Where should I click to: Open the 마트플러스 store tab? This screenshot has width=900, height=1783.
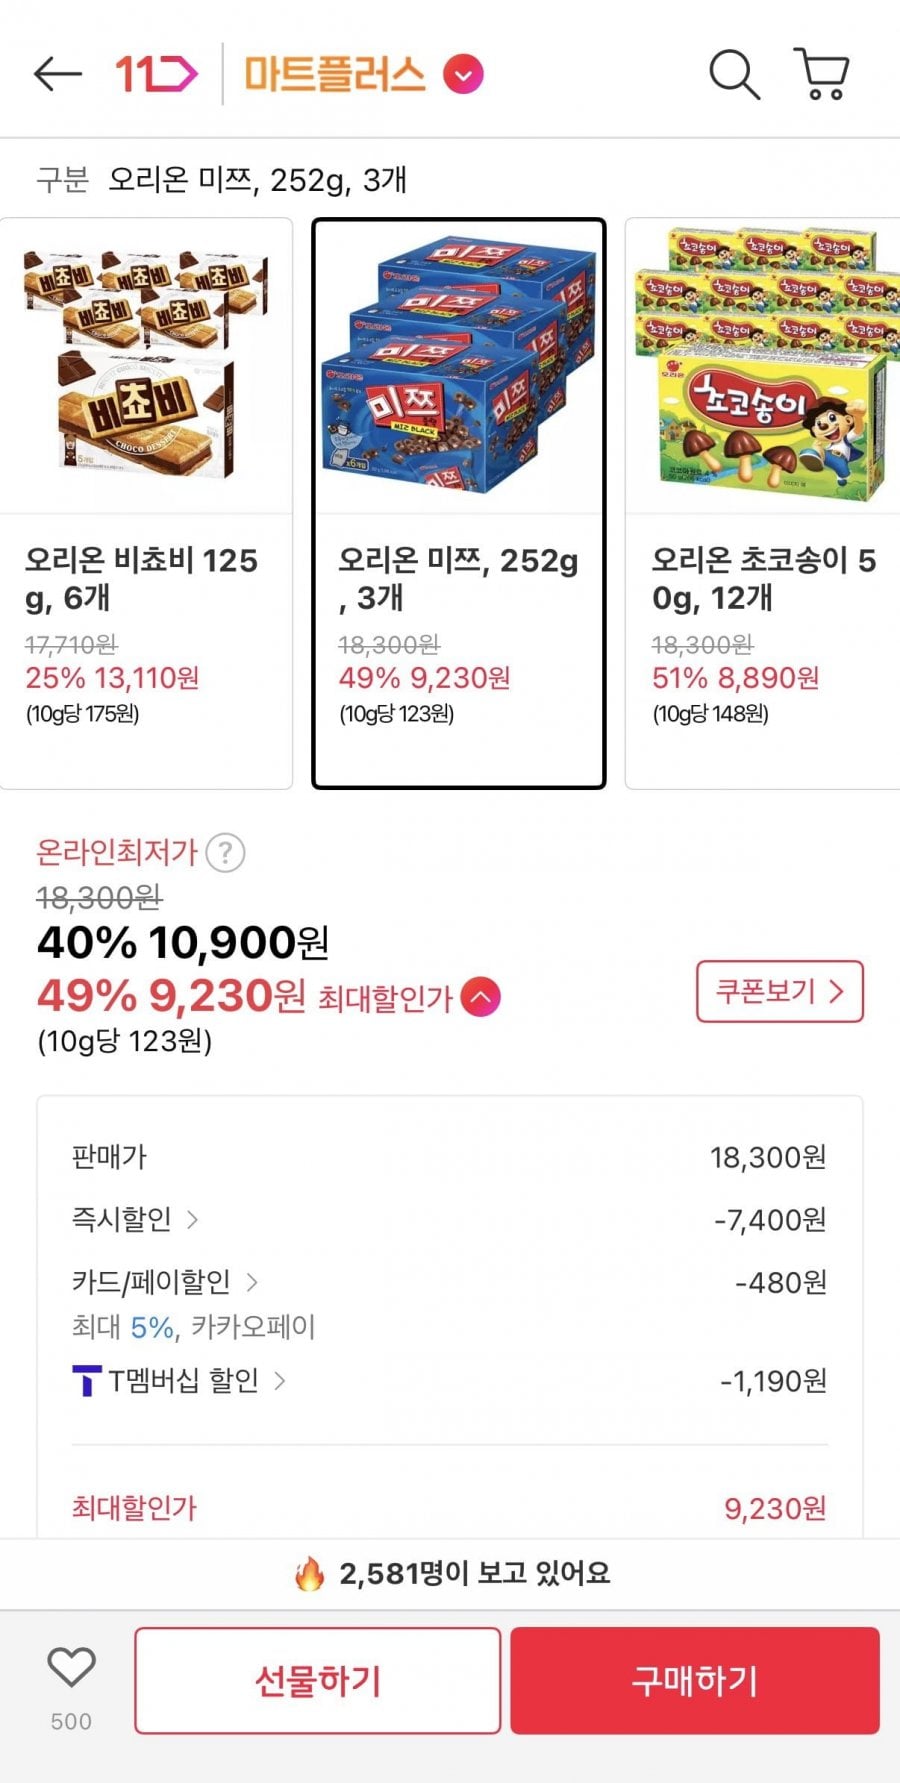335,74
